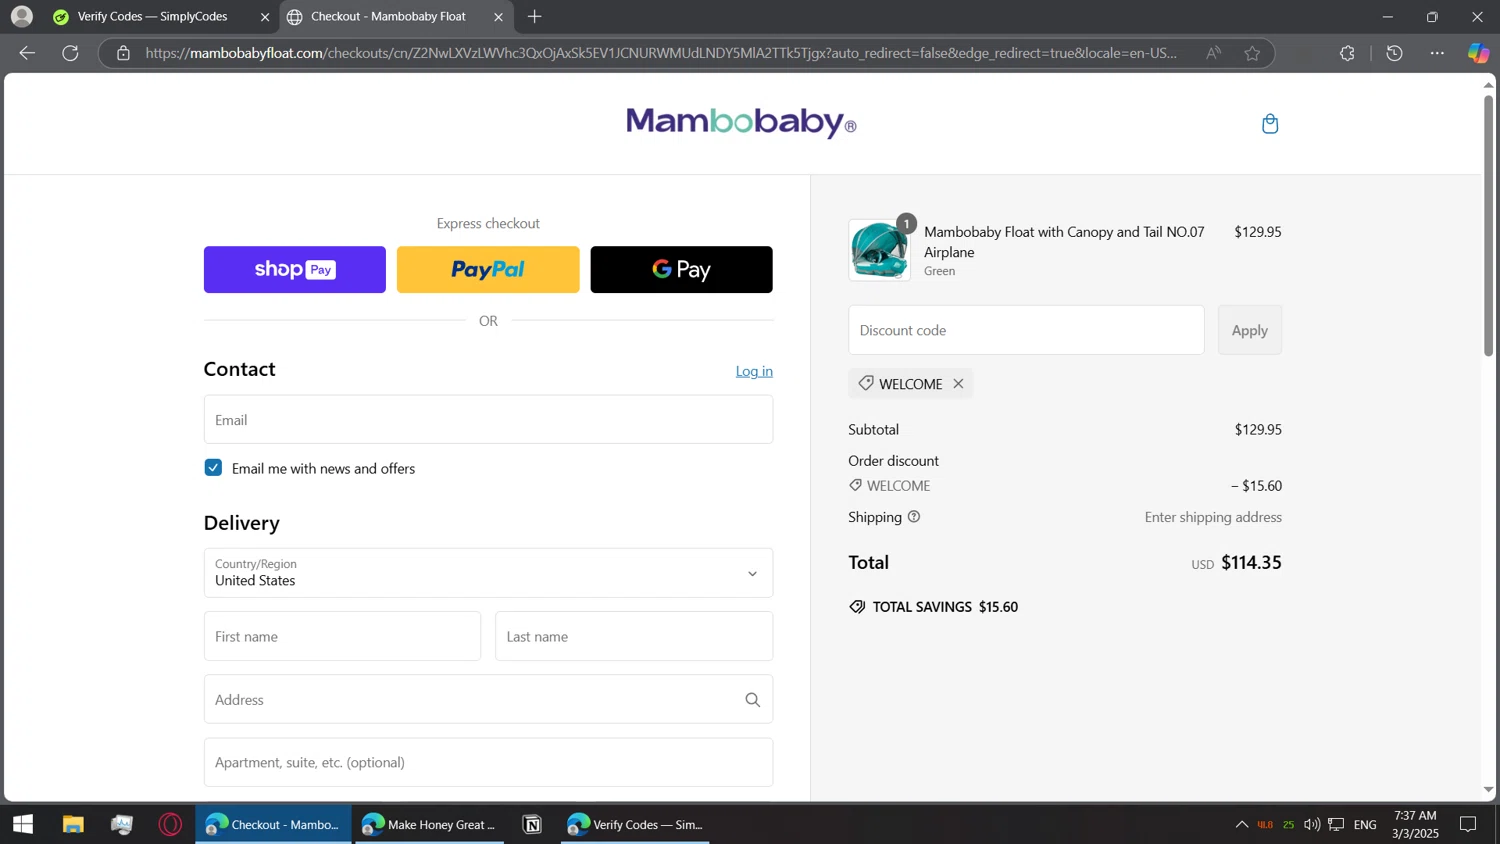Click the Log in link

[754, 371]
